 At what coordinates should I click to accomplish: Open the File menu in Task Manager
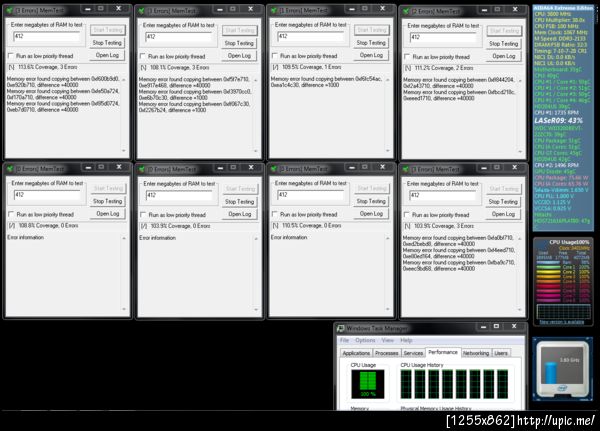point(344,340)
